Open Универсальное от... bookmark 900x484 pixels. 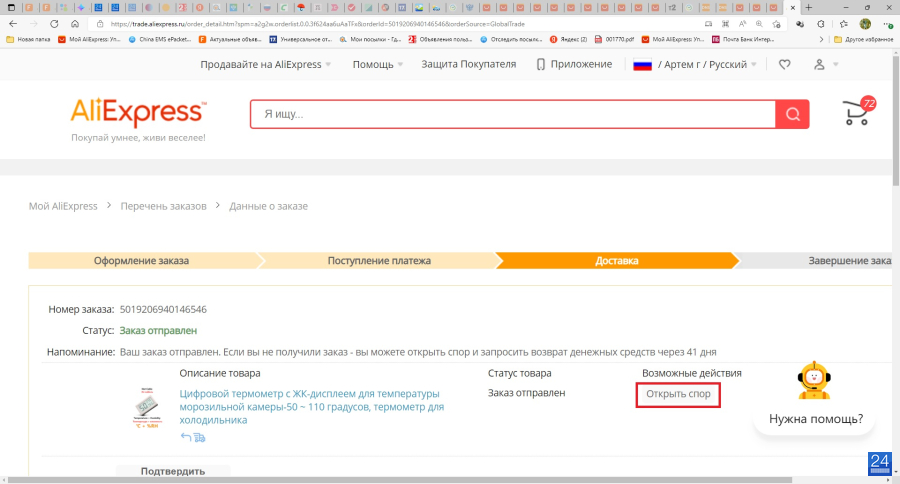pyautogui.click(x=301, y=39)
